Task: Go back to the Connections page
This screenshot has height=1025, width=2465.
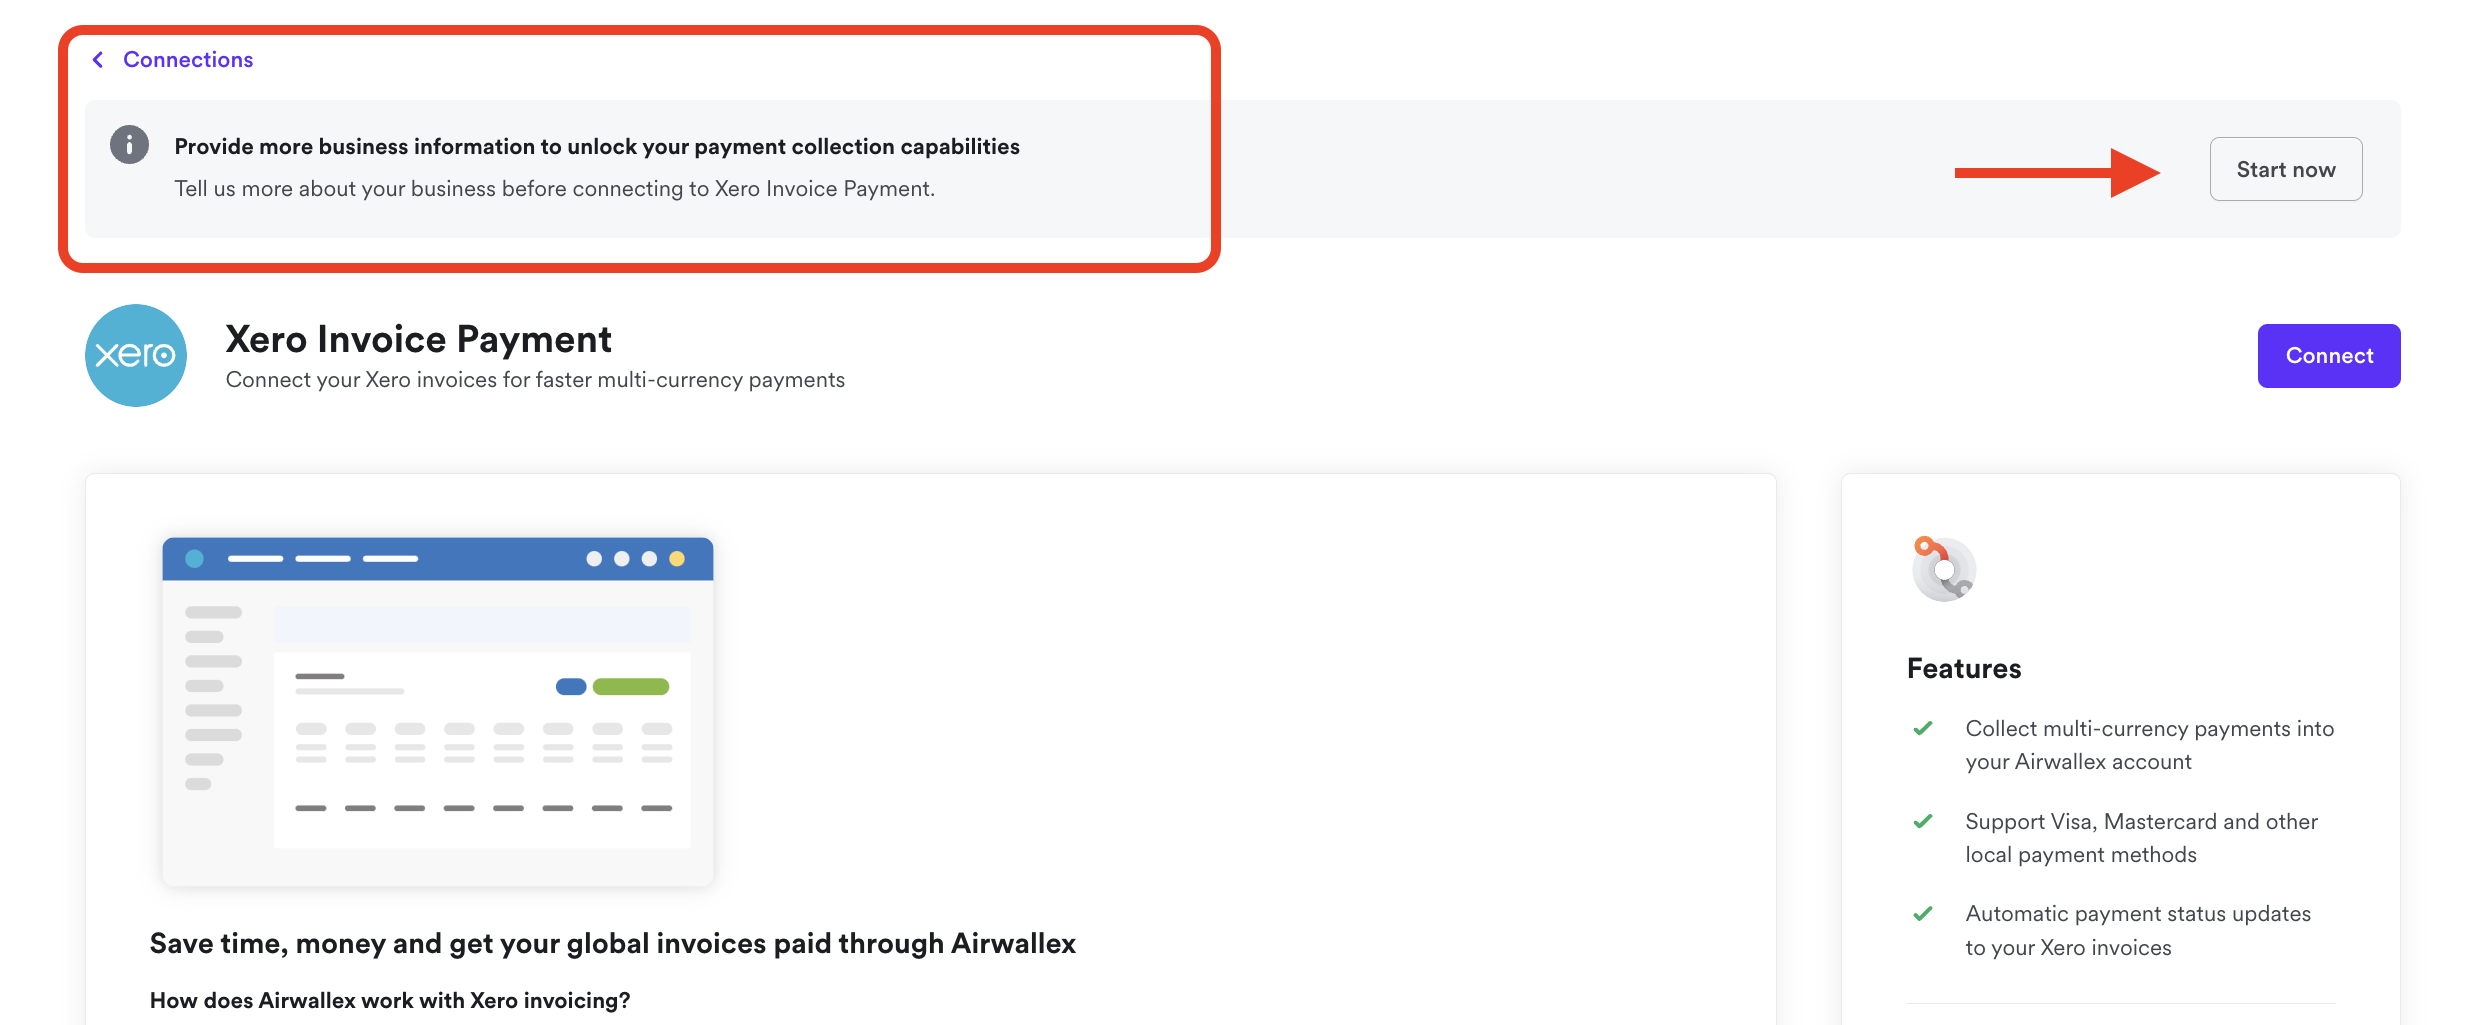Action: click(188, 60)
